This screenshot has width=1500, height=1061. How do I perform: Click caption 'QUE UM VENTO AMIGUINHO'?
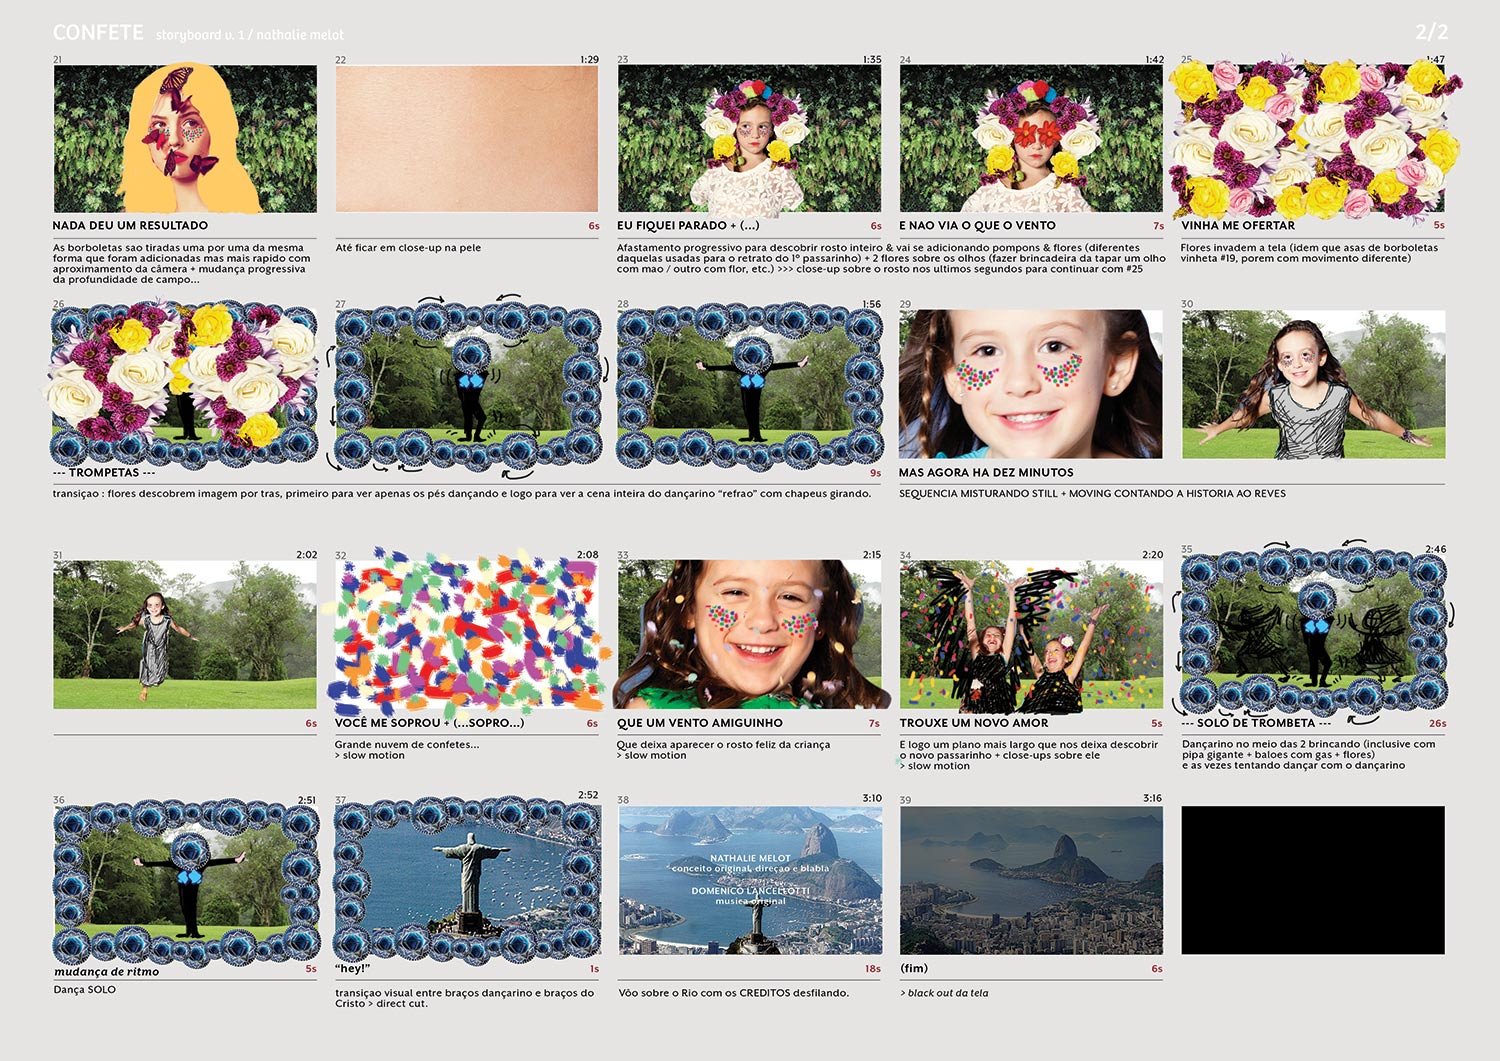[x=700, y=723]
